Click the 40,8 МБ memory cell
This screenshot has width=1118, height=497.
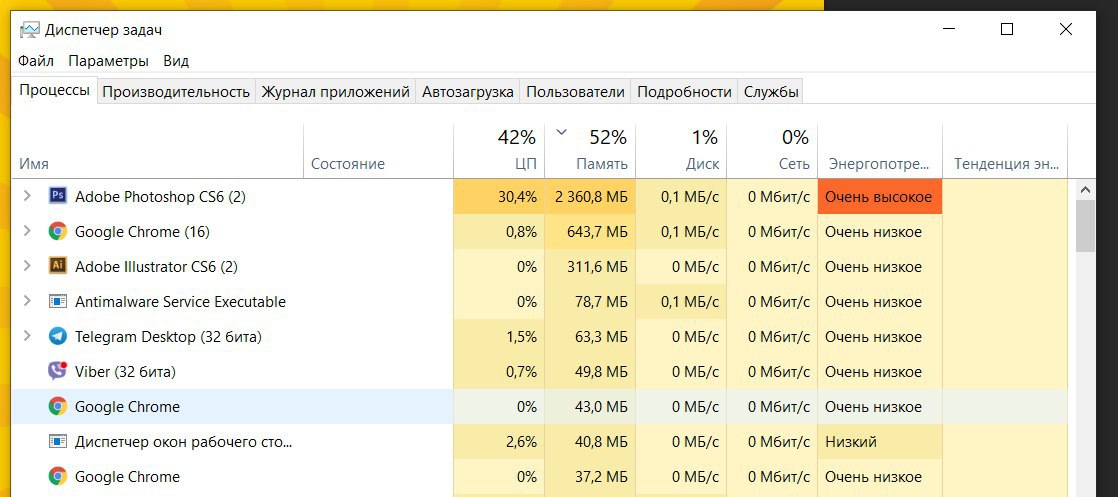click(590, 441)
